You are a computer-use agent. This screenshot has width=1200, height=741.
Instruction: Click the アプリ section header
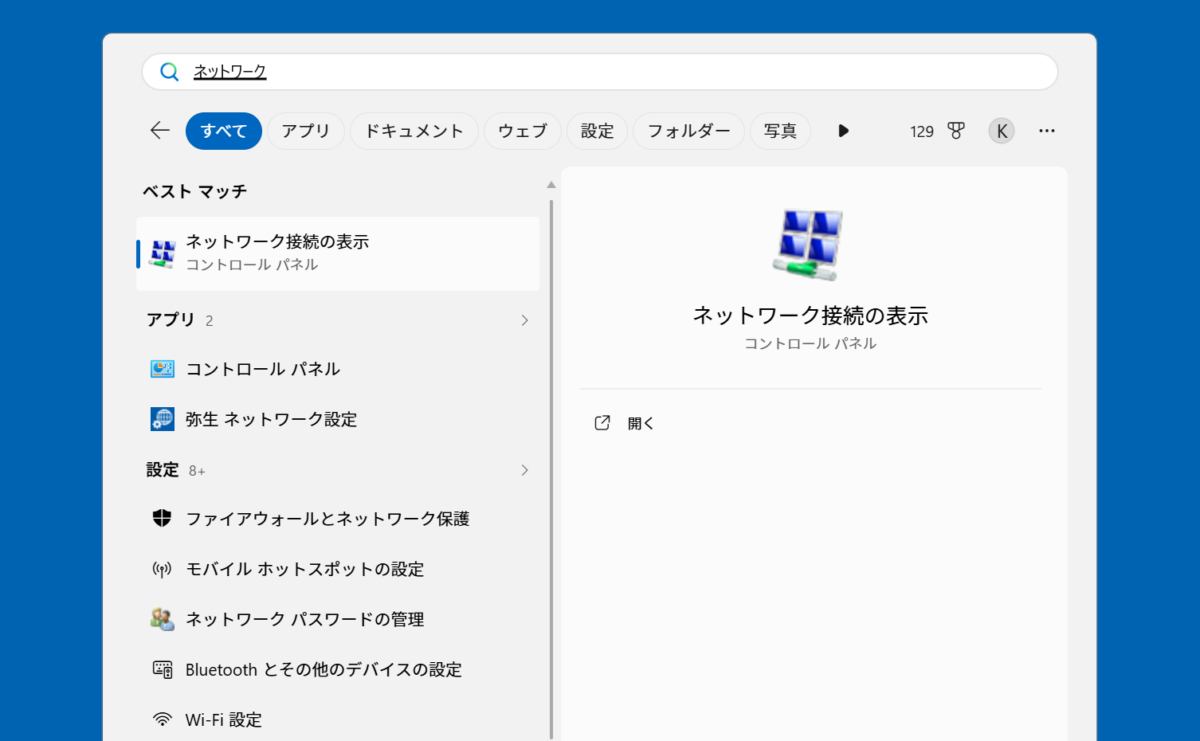180,320
